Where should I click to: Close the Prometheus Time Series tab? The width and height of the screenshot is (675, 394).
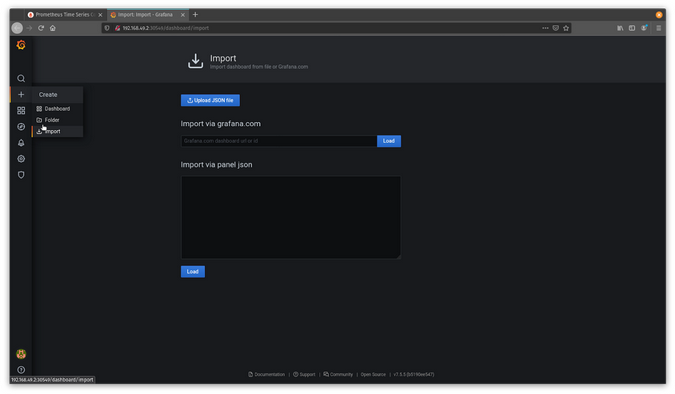tap(100, 15)
